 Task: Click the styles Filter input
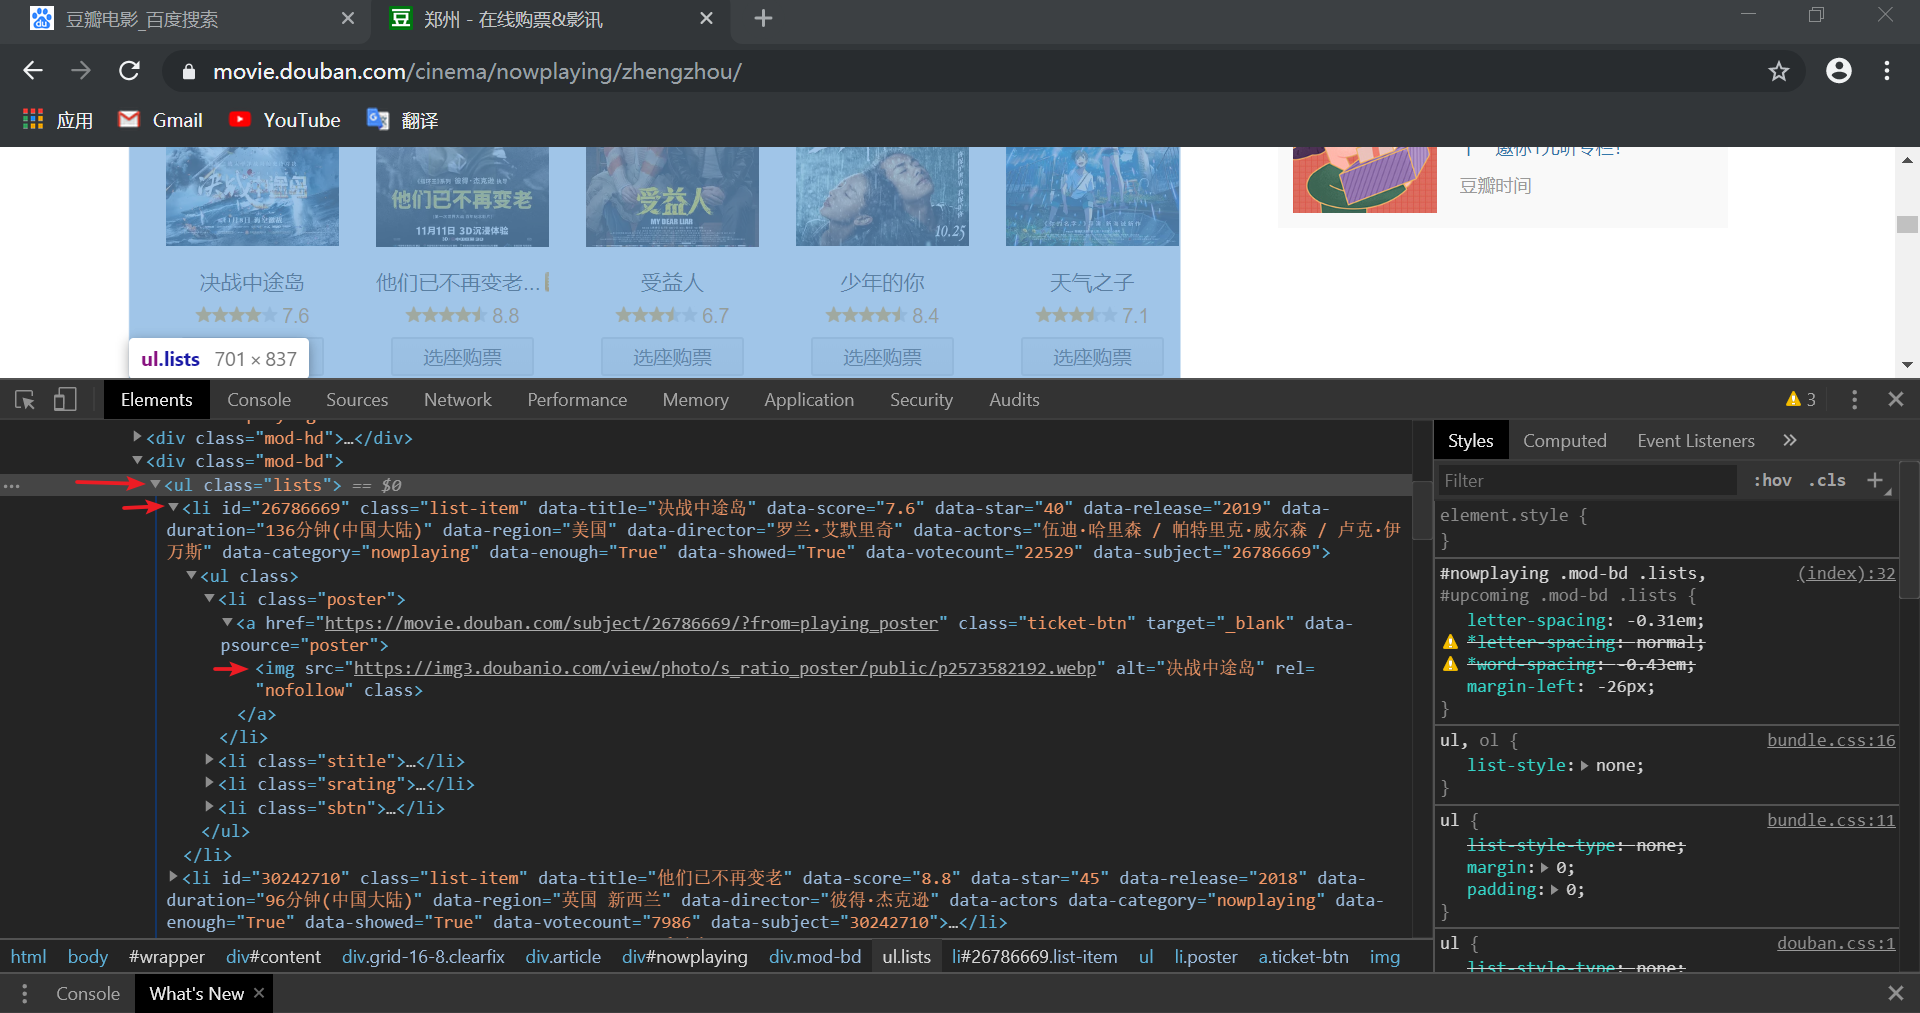[x=1588, y=481]
